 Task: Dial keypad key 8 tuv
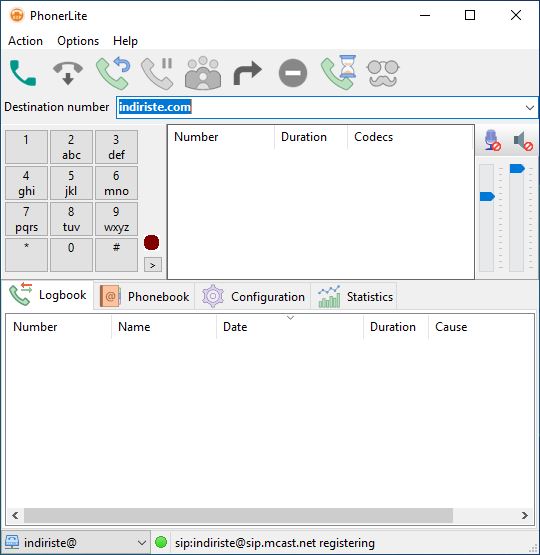[x=71, y=219]
